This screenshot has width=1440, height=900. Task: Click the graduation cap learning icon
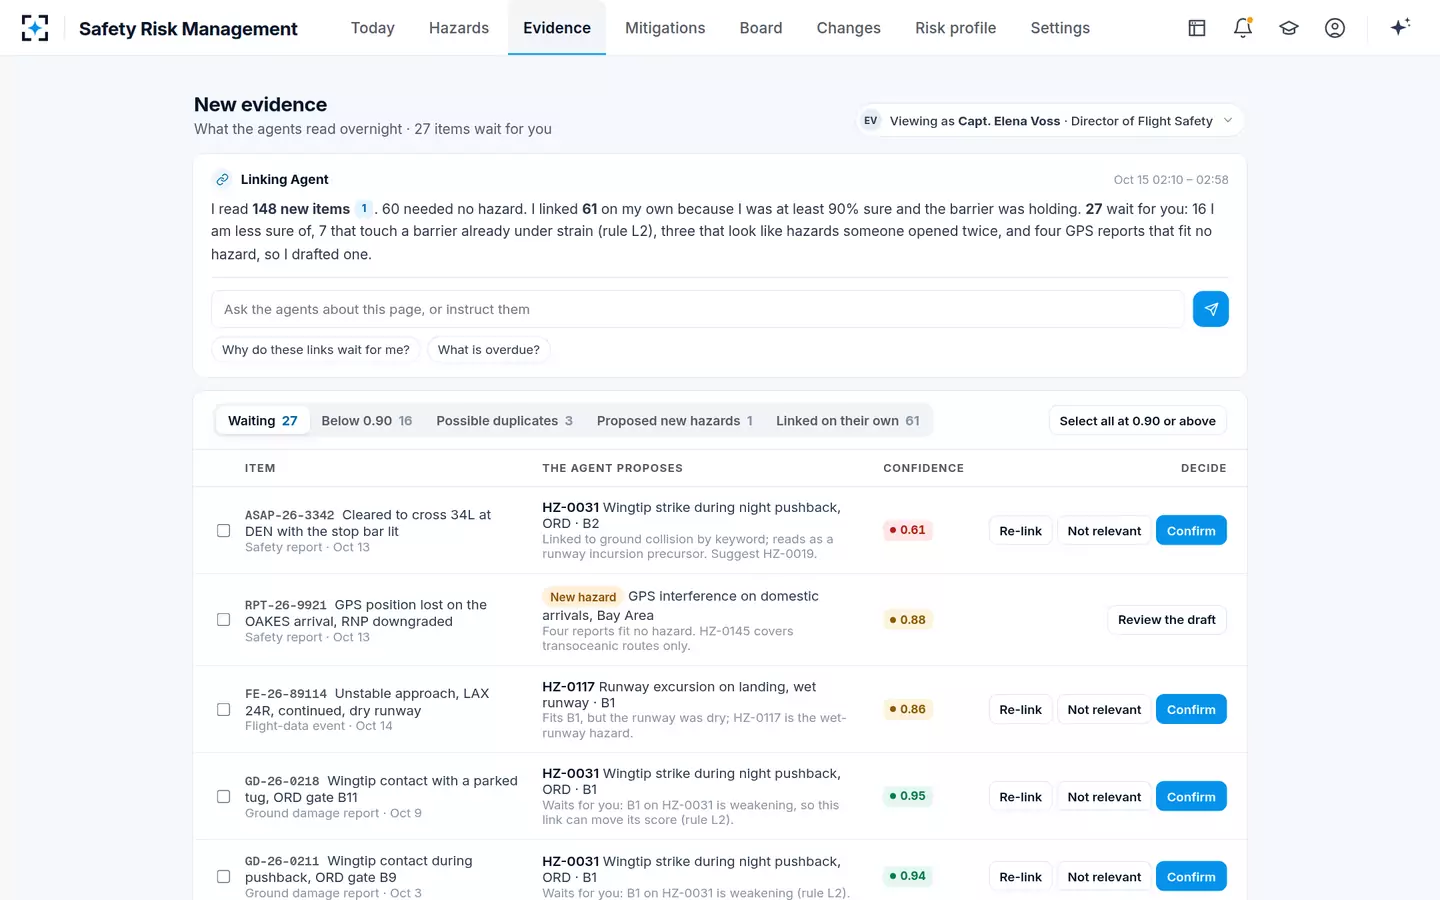[1289, 28]
